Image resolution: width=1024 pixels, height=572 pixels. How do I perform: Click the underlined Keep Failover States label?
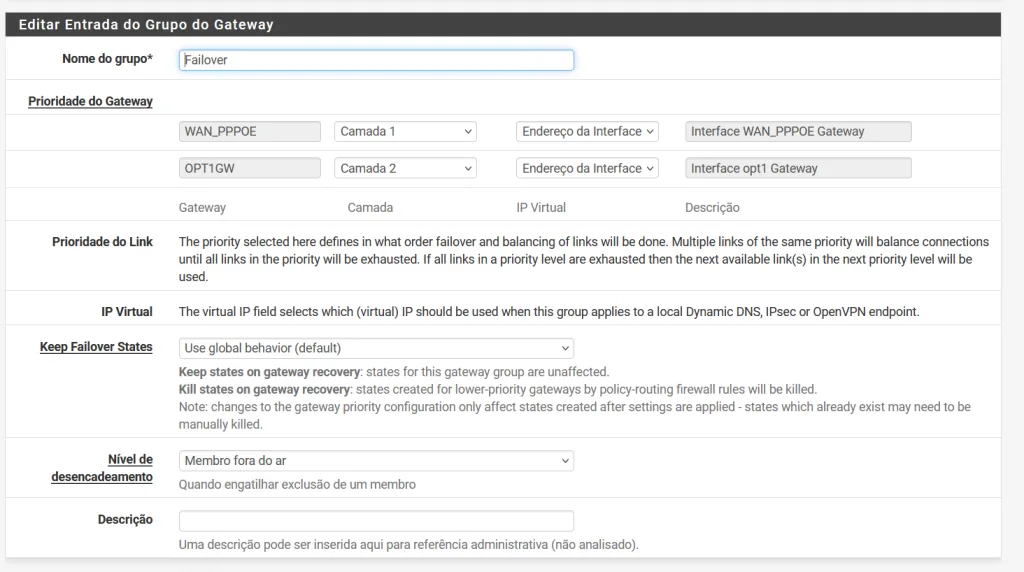point(96,347)
